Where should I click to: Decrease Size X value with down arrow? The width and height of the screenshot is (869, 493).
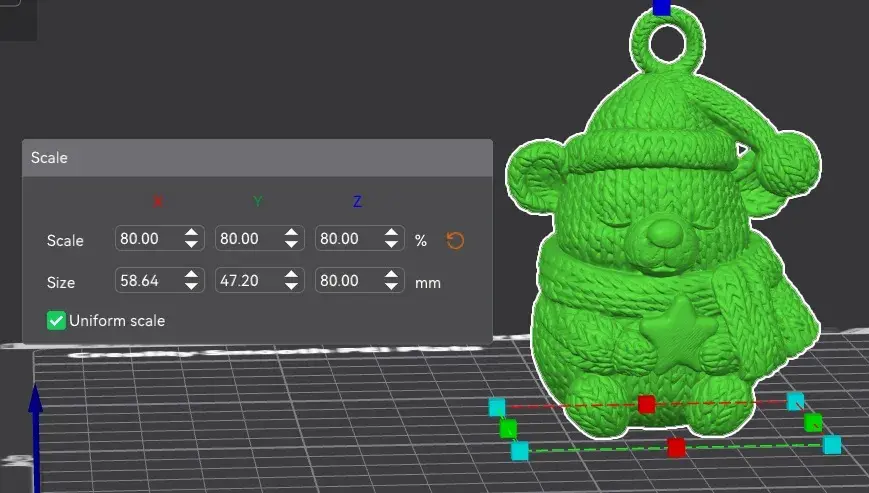[191, 288]
